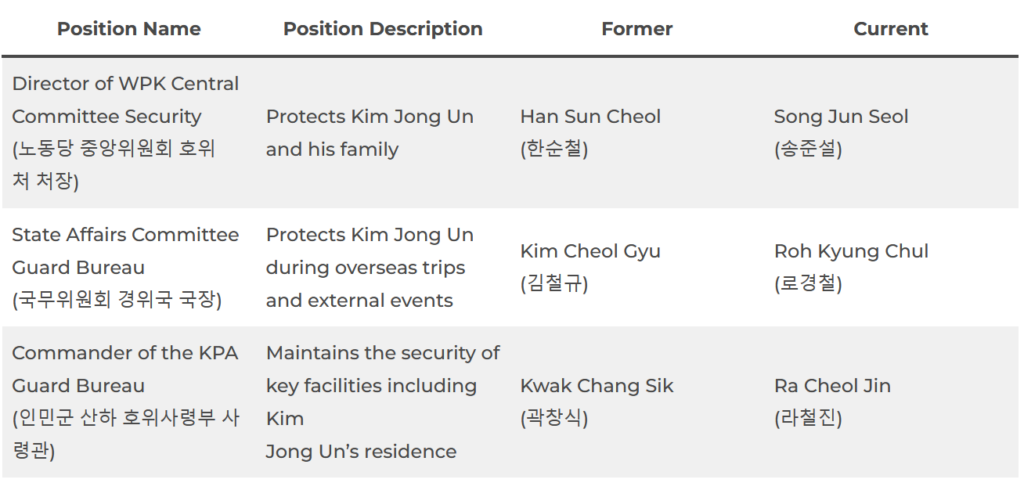1024x490 pixels.
Task: Click the Korean text 송준설
Action: click(x=808, y=150)
